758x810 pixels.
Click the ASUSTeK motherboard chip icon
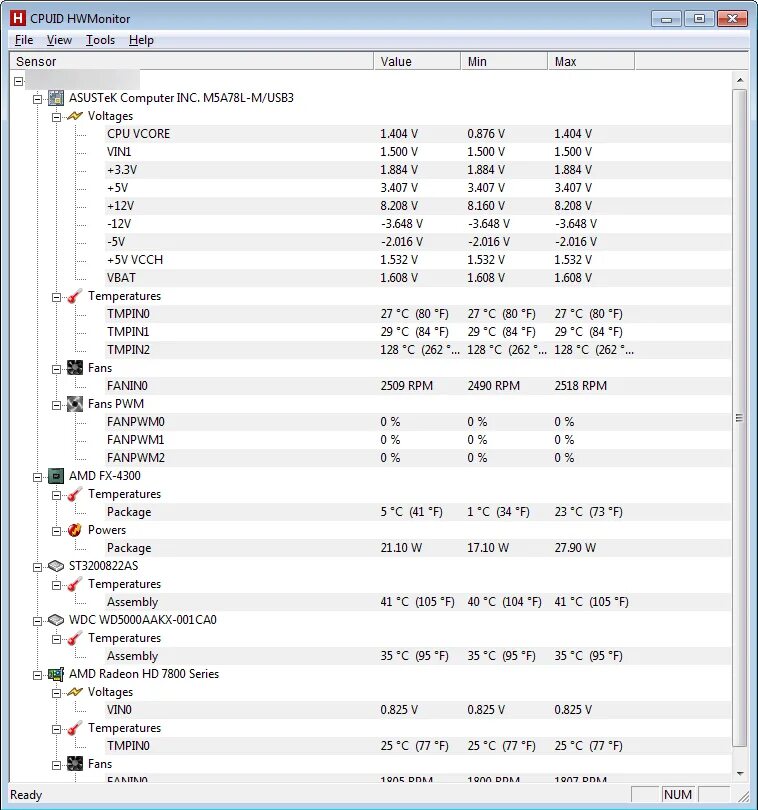[x=56, y=98]
